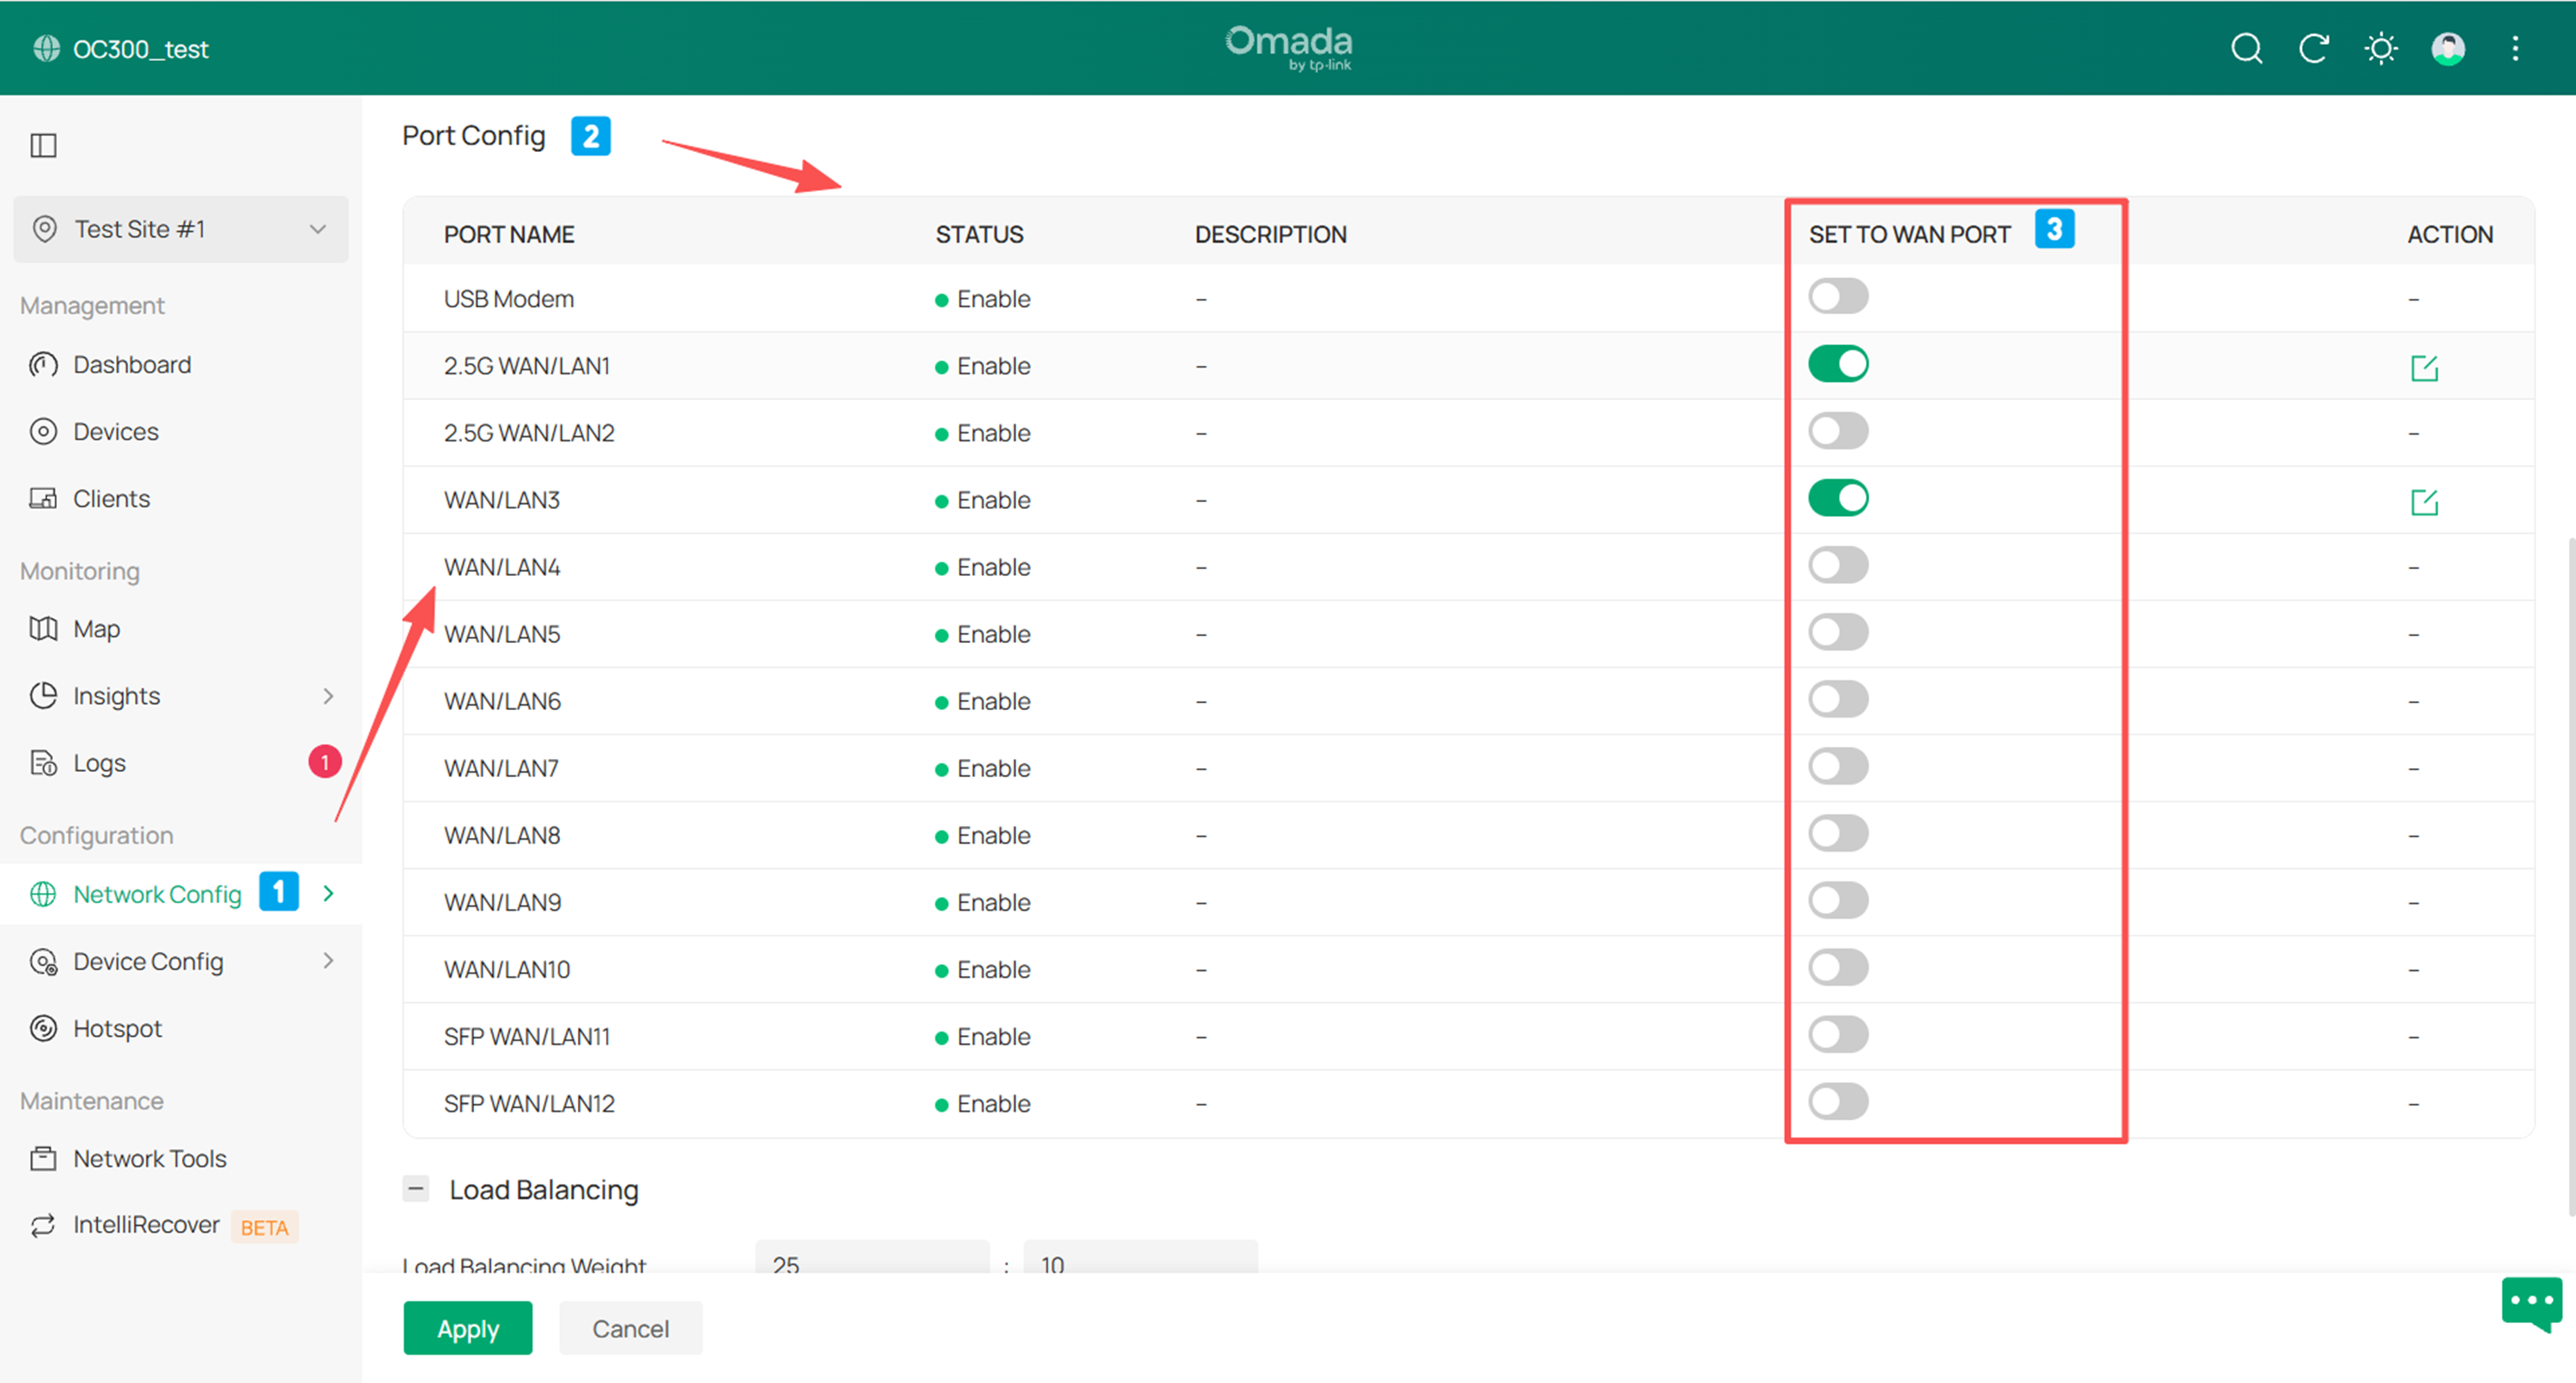The image size is (2576, 1383).
Task: Enable WAN port for USB Modem
Action: click(x=1838, y=297)
